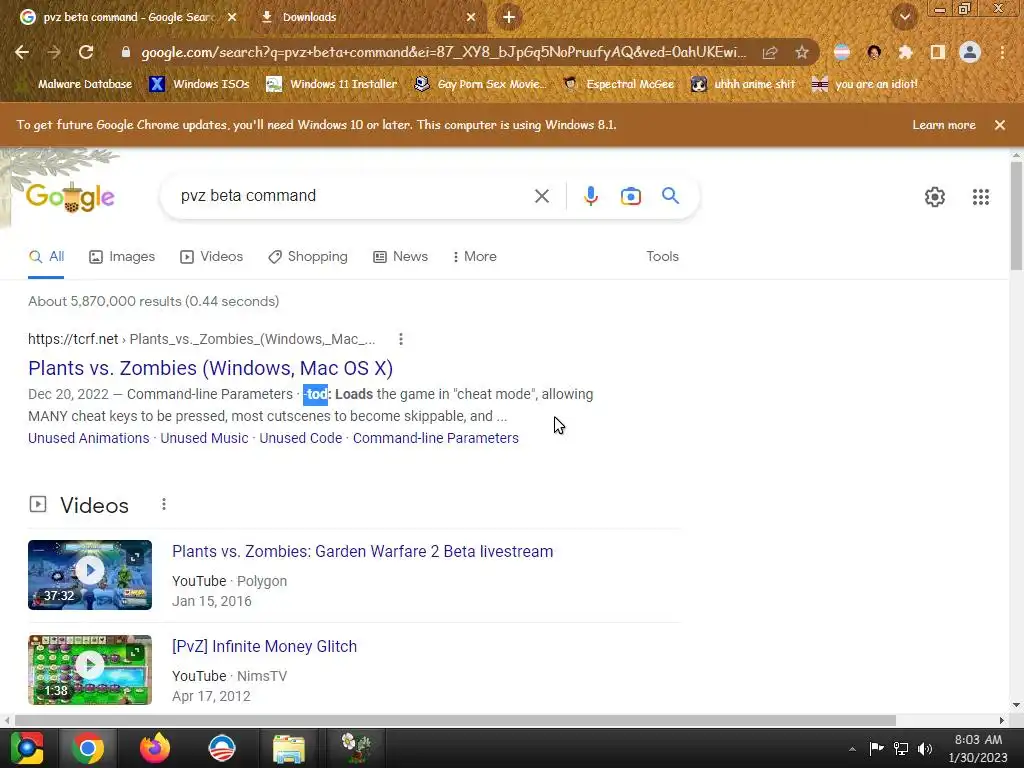Open the Start button on the taskbar
The height and width of the screenshot is (768, 1024).
click(x=27, y=748)
